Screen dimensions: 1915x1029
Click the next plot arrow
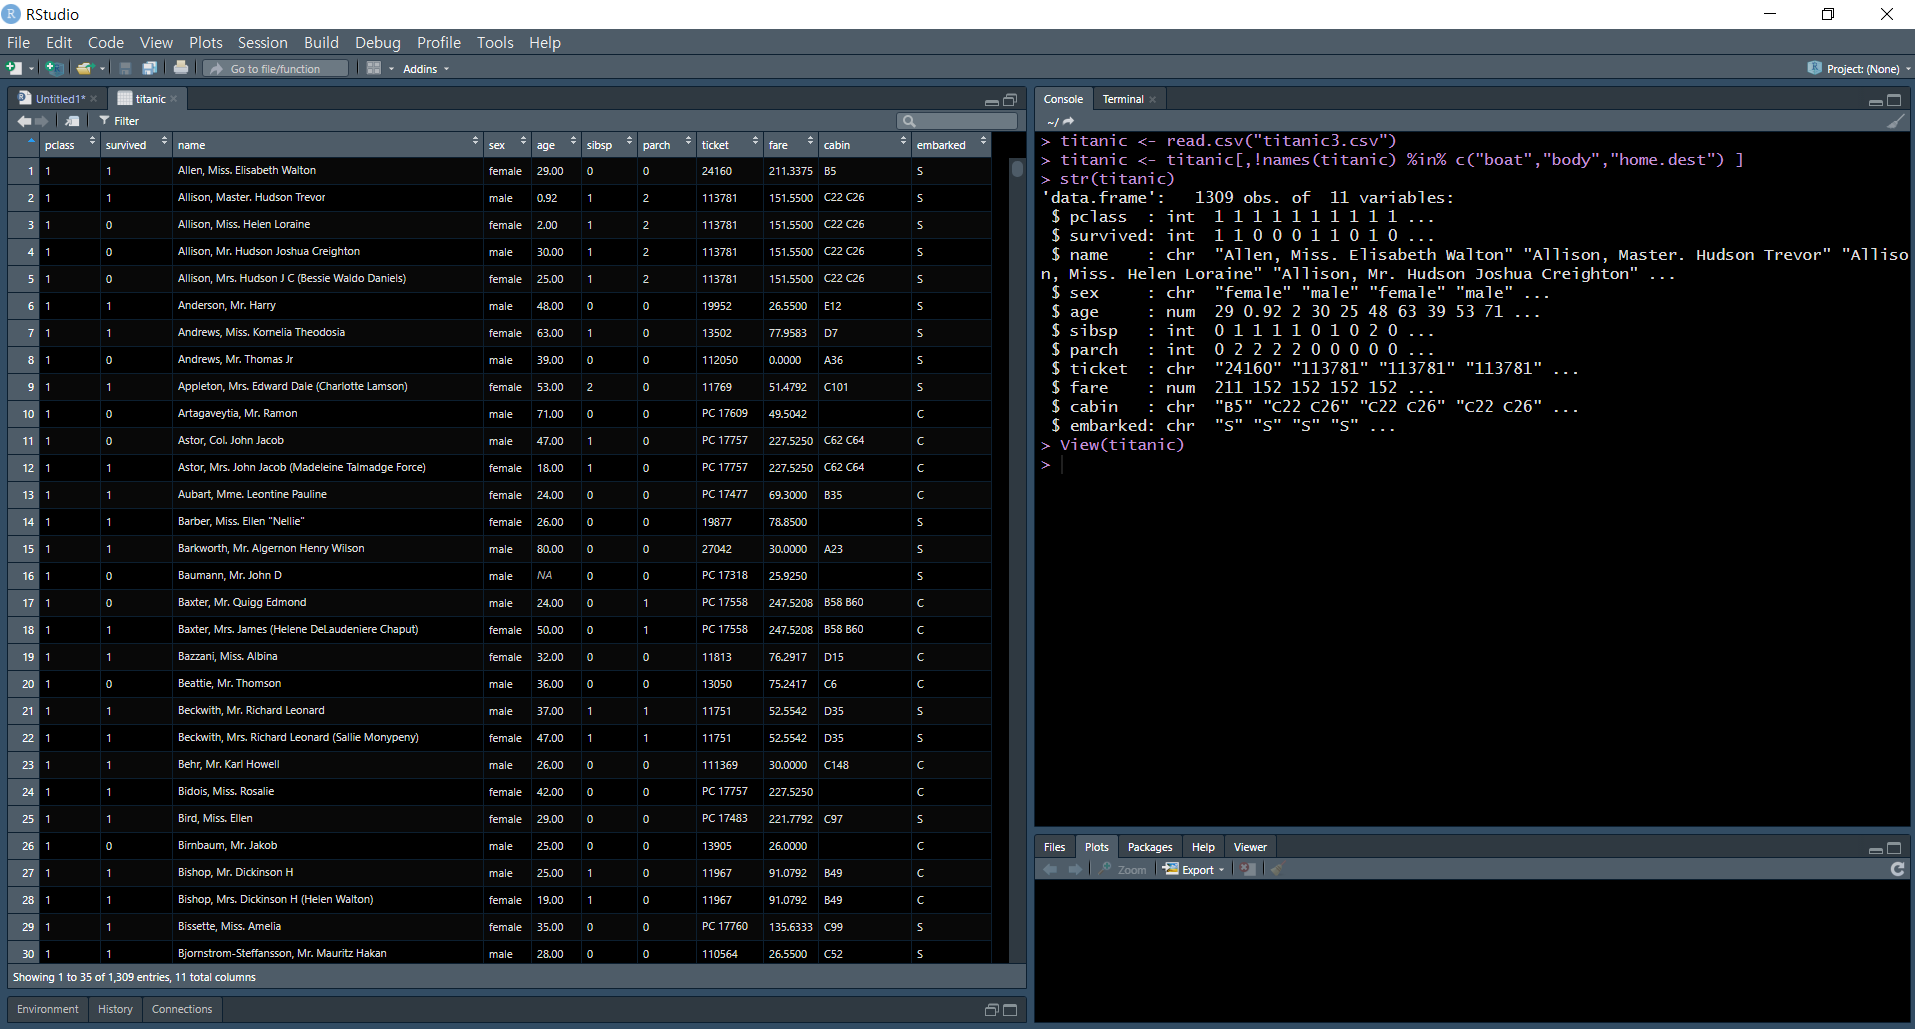pos(1074,870)
